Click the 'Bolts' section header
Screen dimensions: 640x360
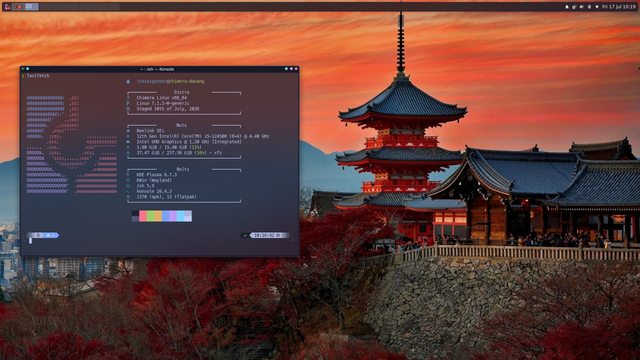pyautogui.click(x=183, y=169)
